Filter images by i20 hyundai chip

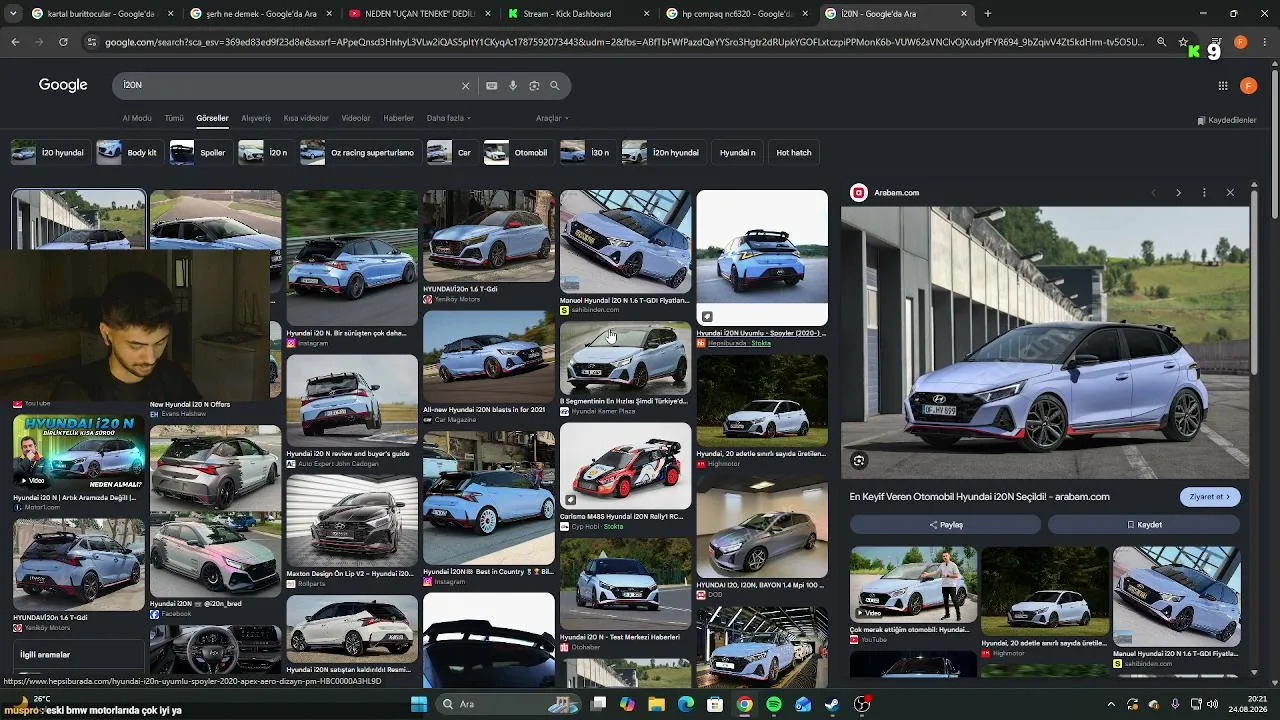point(50,153)
